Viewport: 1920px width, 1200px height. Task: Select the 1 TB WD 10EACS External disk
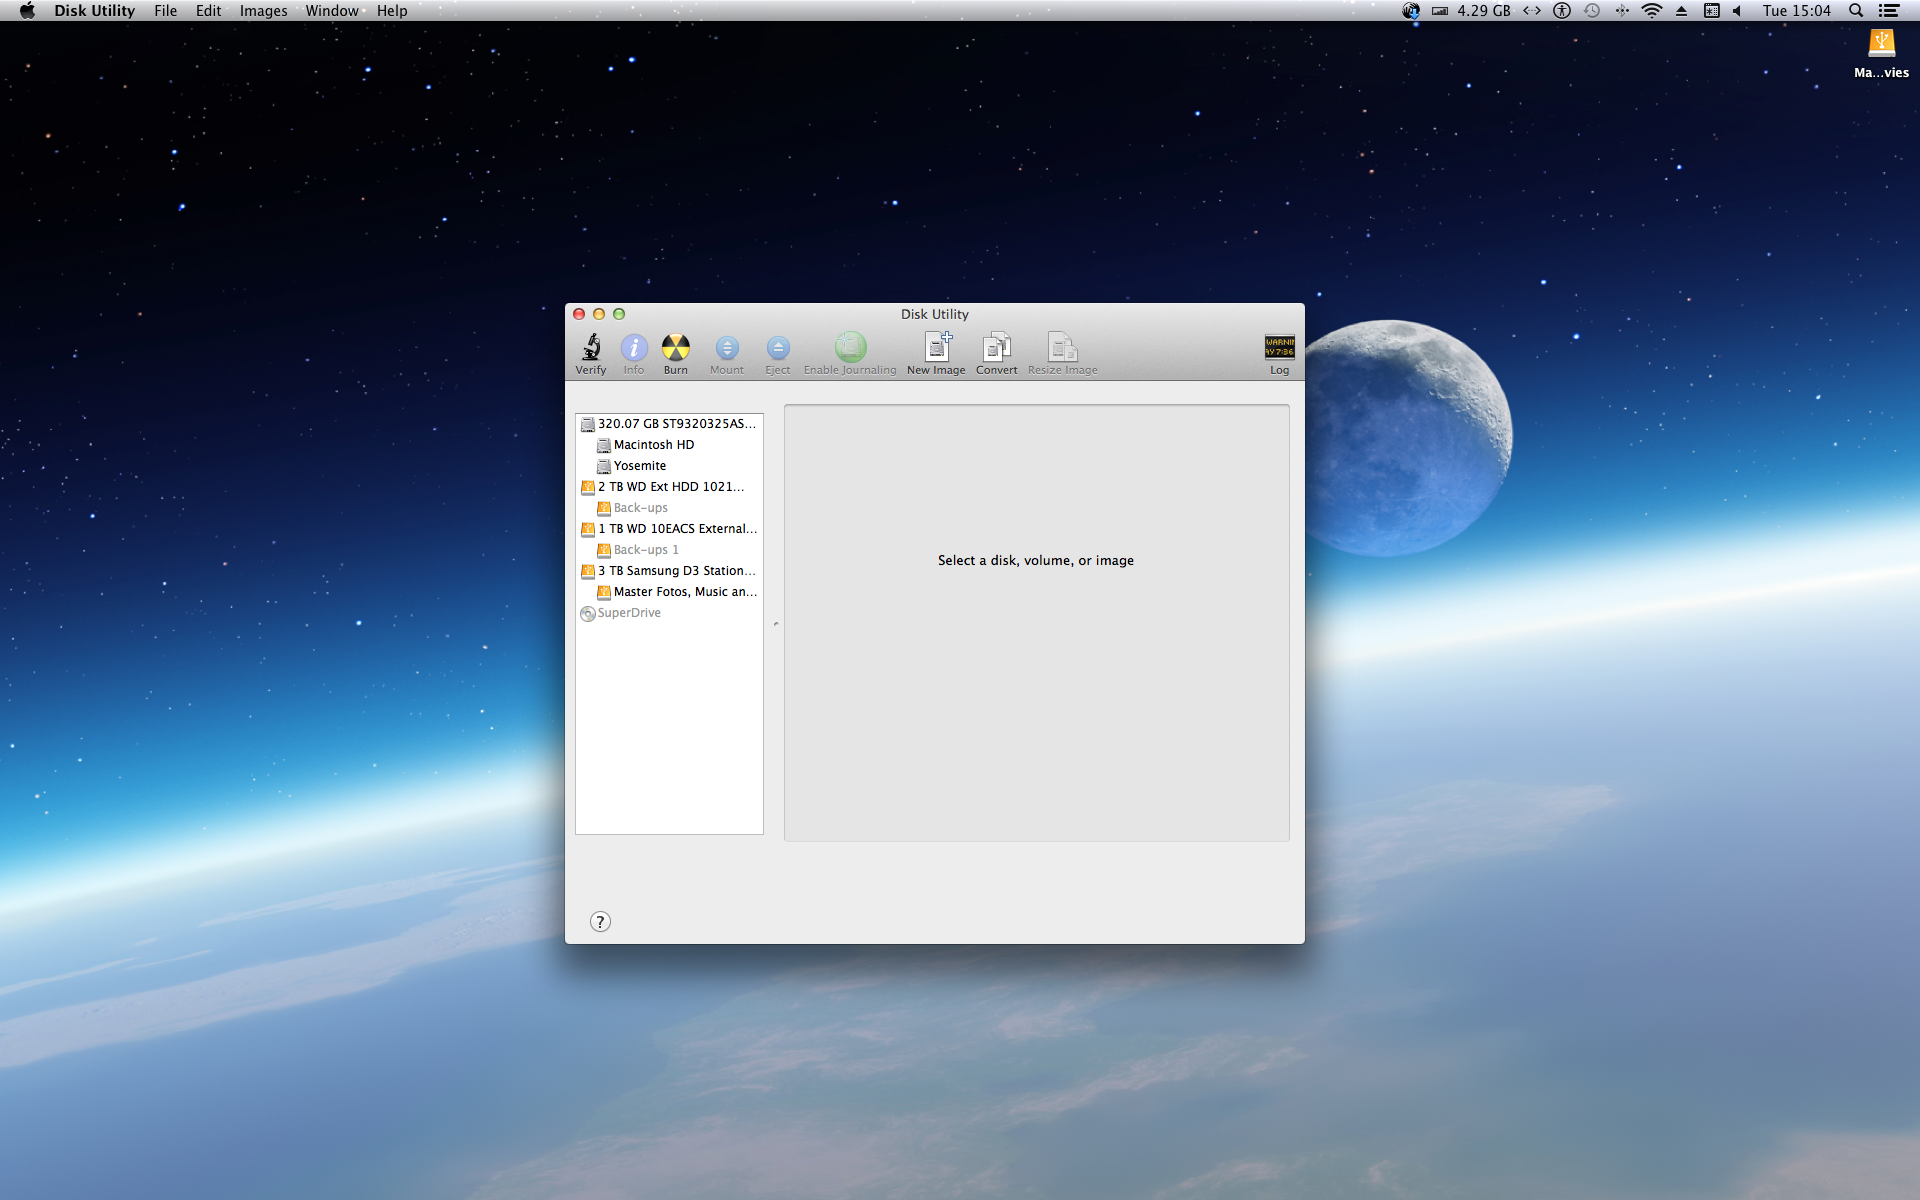(x=669, y=529)
